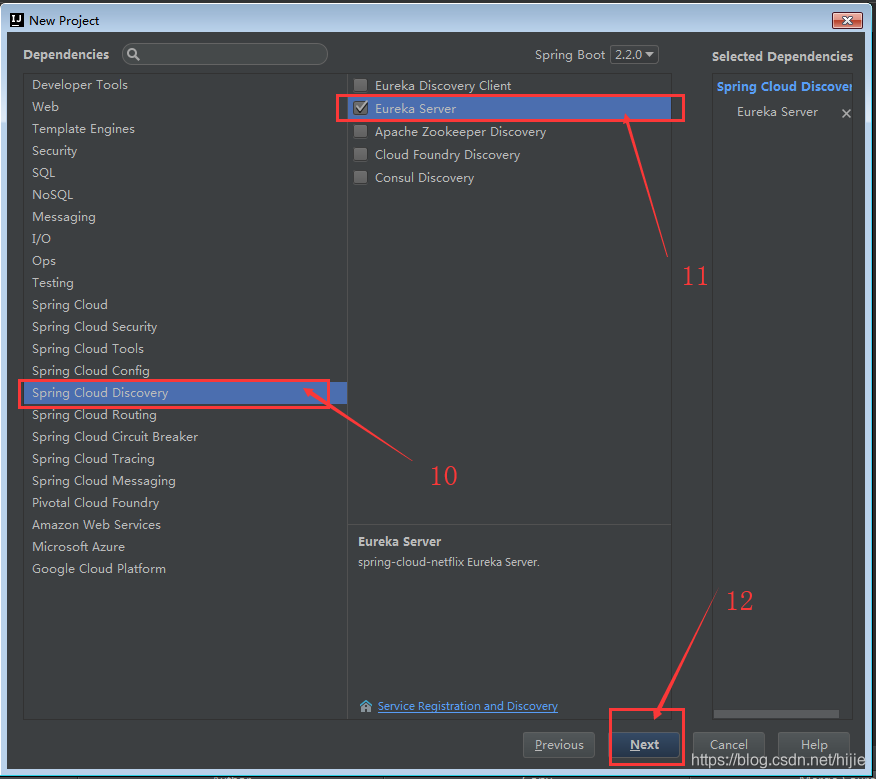Click the search magnifier icon
The image size is (876, 779).
tap(133, 54)
